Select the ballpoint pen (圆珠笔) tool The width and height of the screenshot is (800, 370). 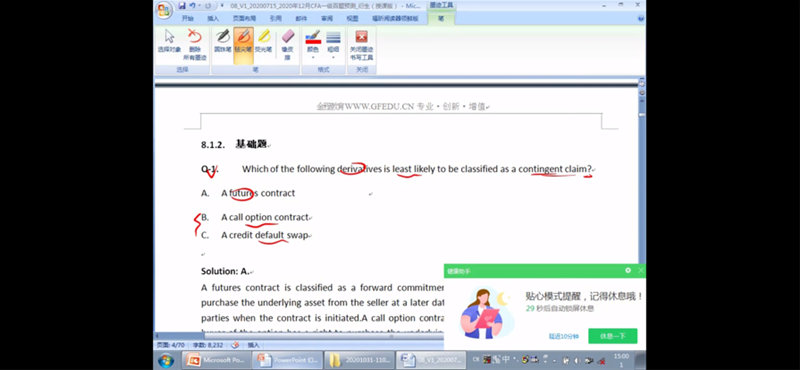tap(222, 41)
